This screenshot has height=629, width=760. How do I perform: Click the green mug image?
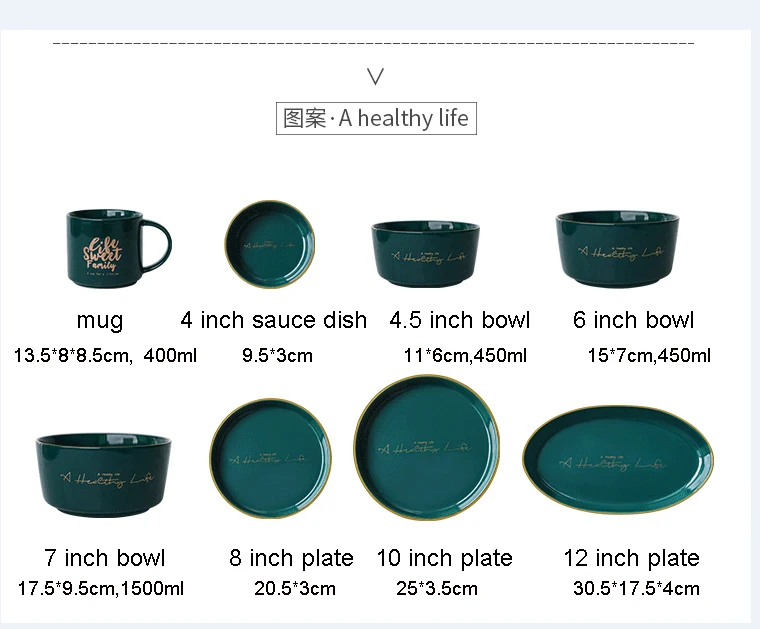click(x=119, y=248)
